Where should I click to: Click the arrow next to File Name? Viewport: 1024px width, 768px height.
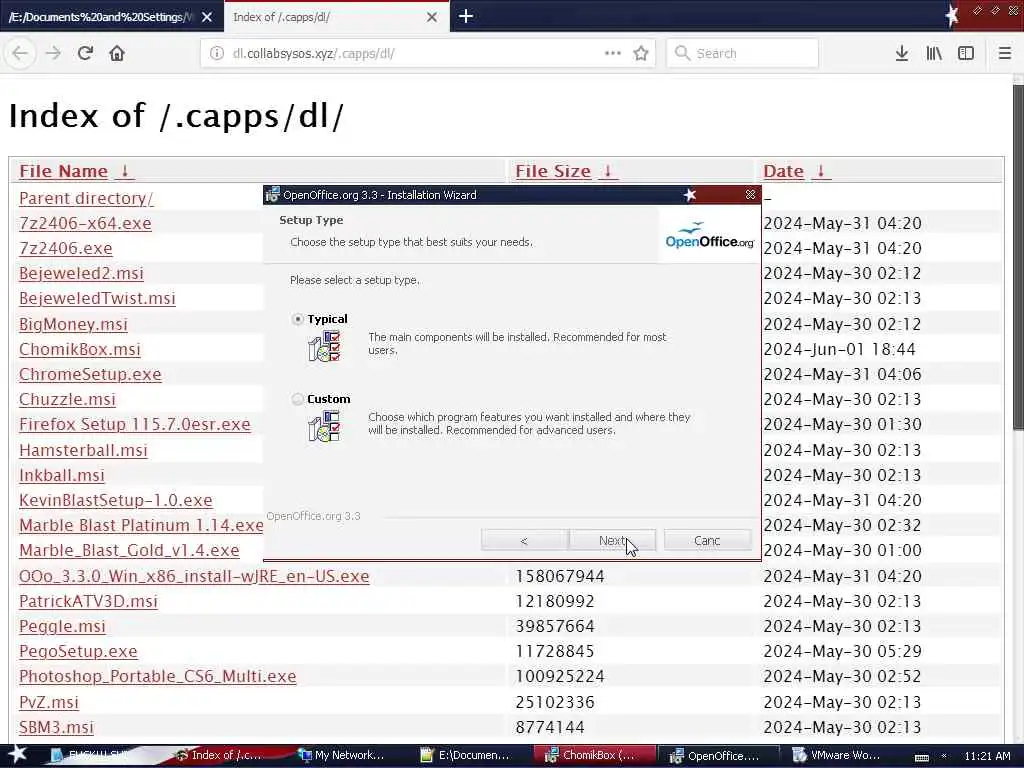(125, 171)
